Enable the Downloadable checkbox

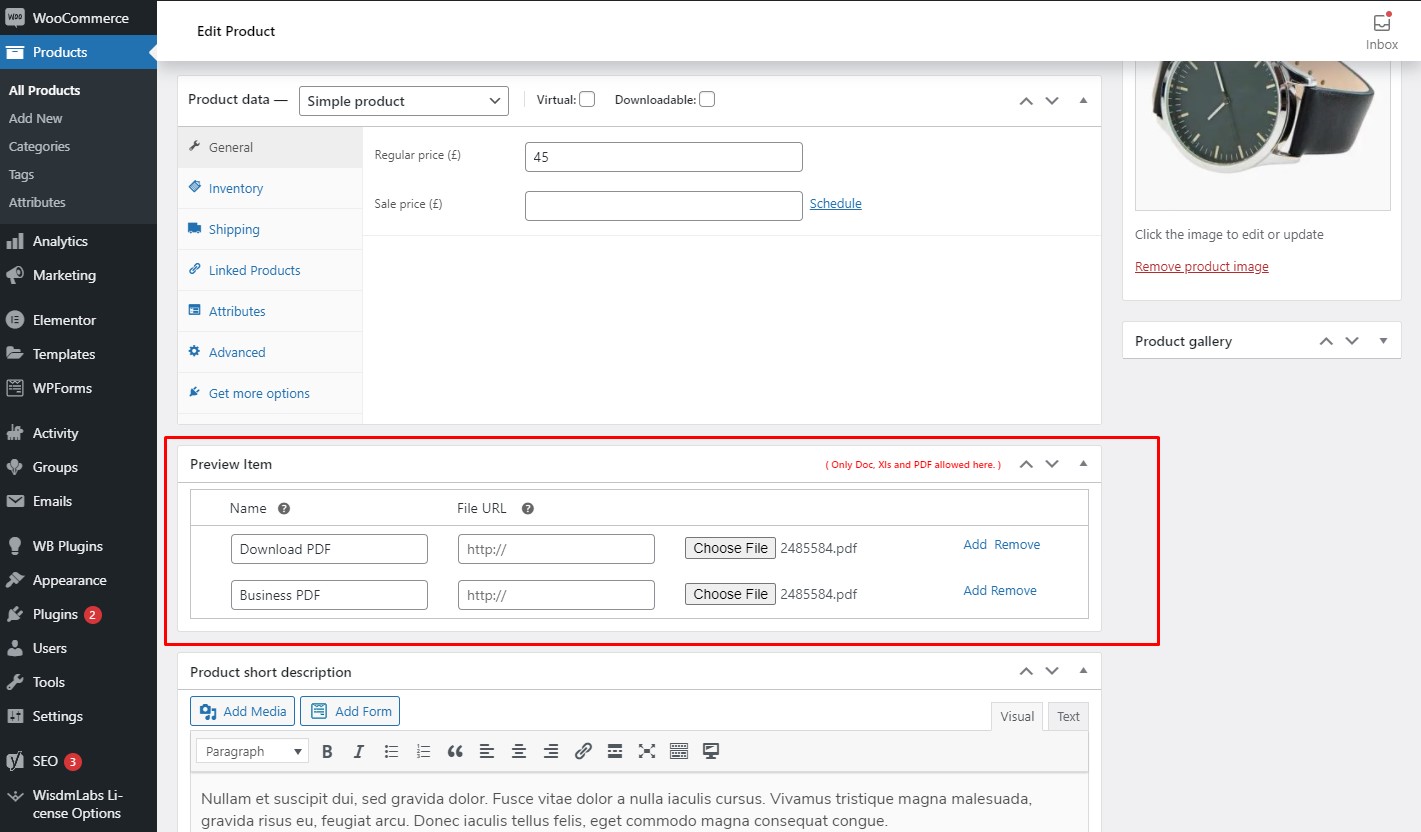[706, 98]
